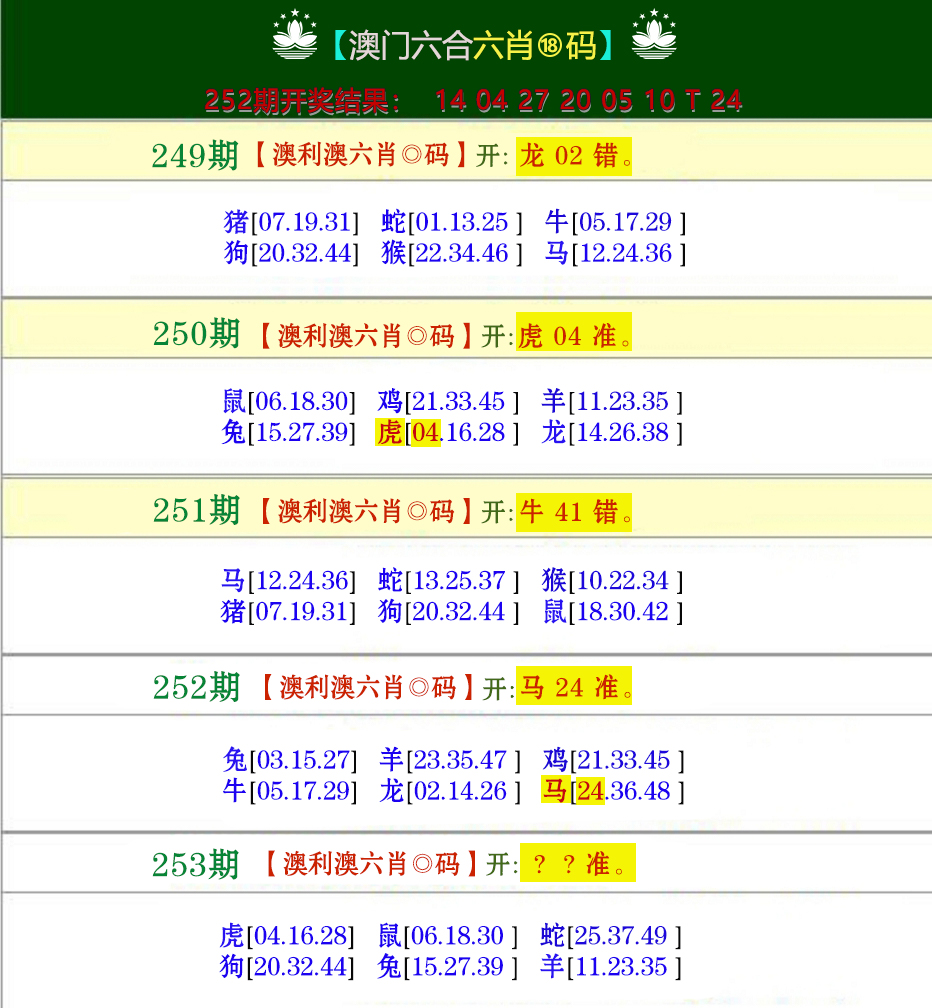
Task: Select 狗[20.32.44] in period 249
Action: pyautogui.click(x=291, y=253)
